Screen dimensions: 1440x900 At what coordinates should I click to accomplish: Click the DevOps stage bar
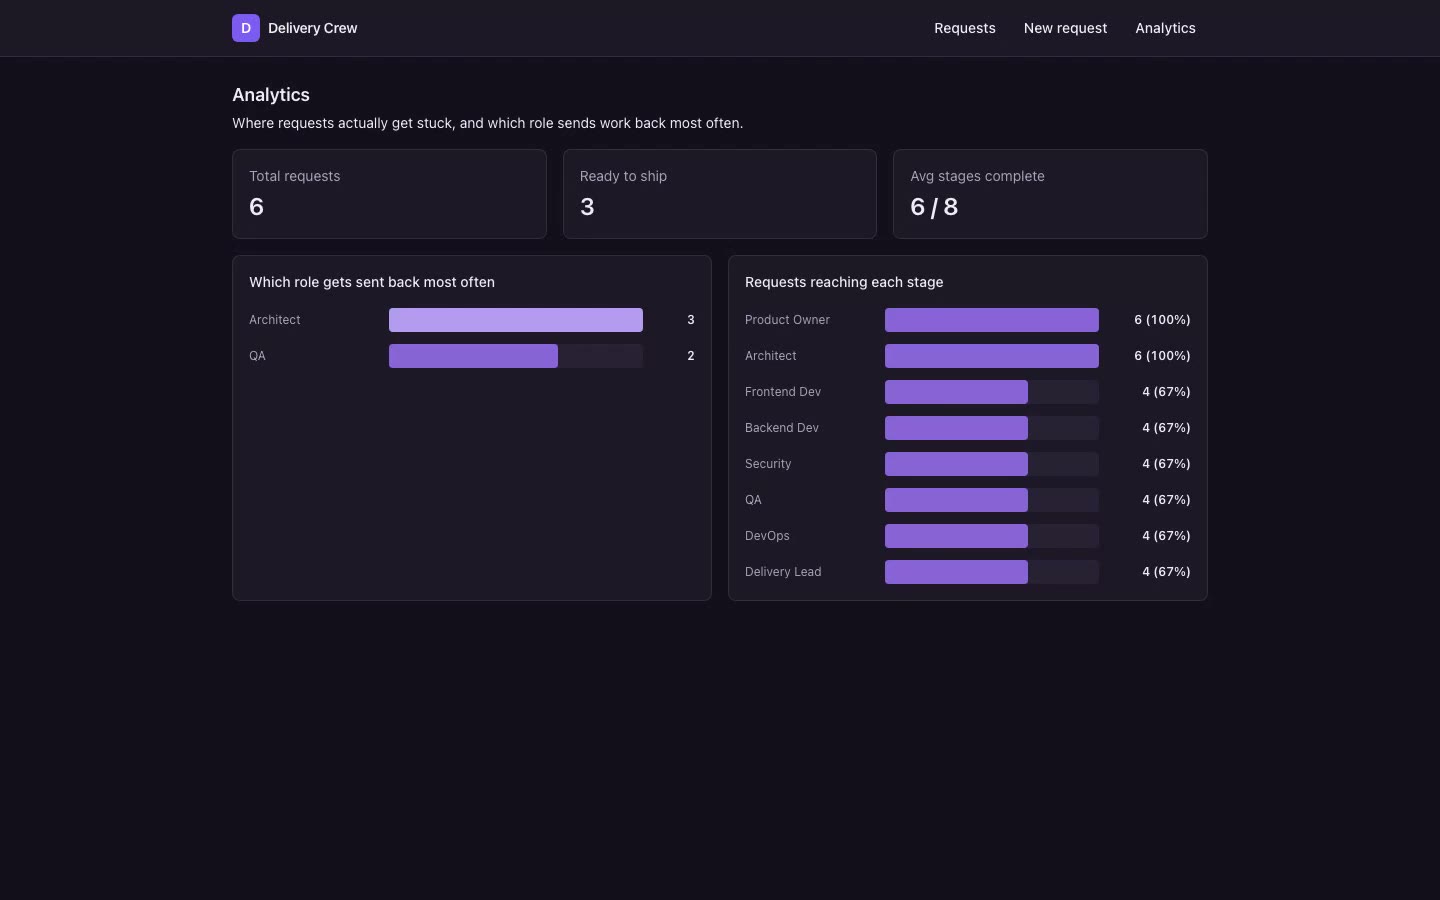coord(992,536)
